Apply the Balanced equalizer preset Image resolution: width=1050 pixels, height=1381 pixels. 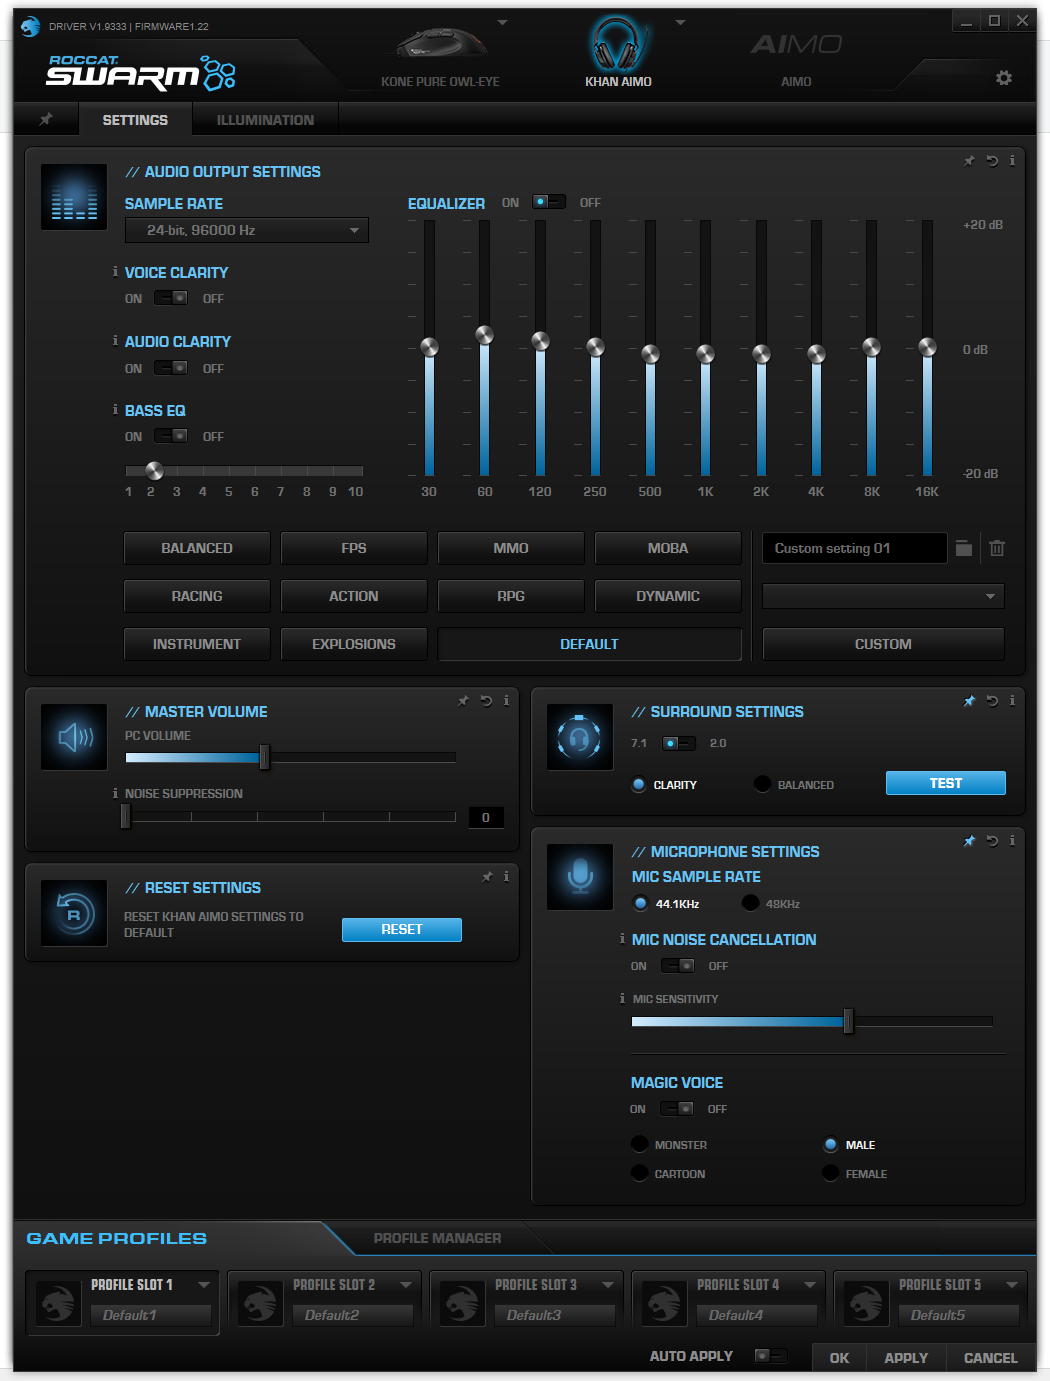pos(197,548)
